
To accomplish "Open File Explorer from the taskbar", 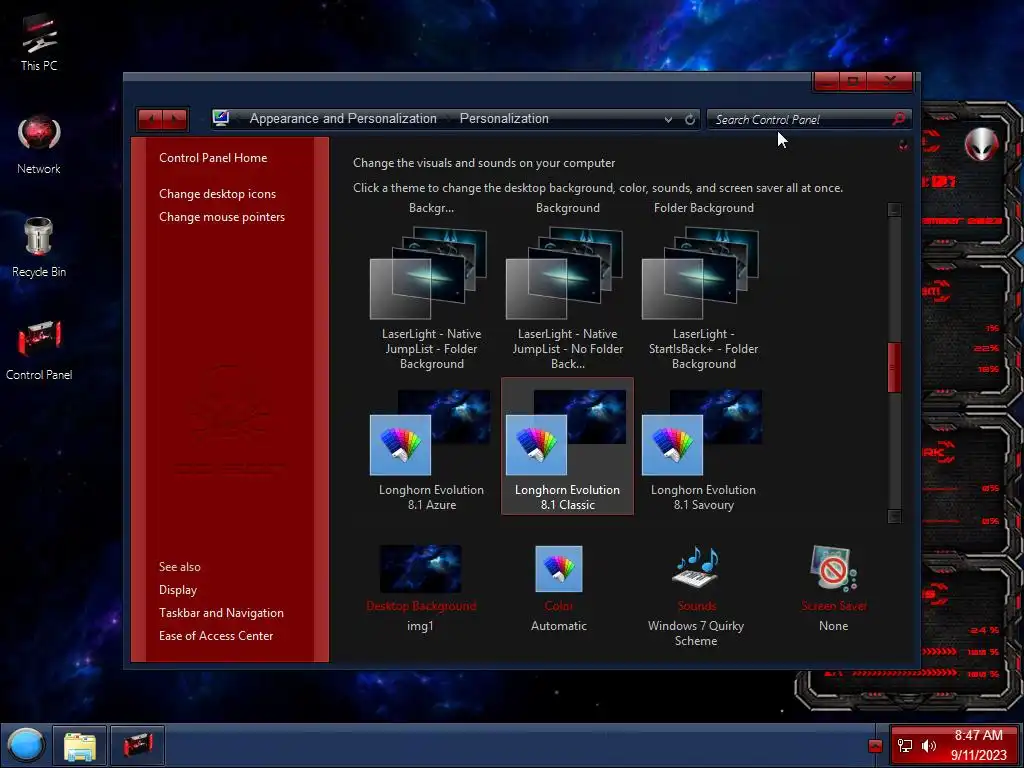I will [x=80, y=745].
